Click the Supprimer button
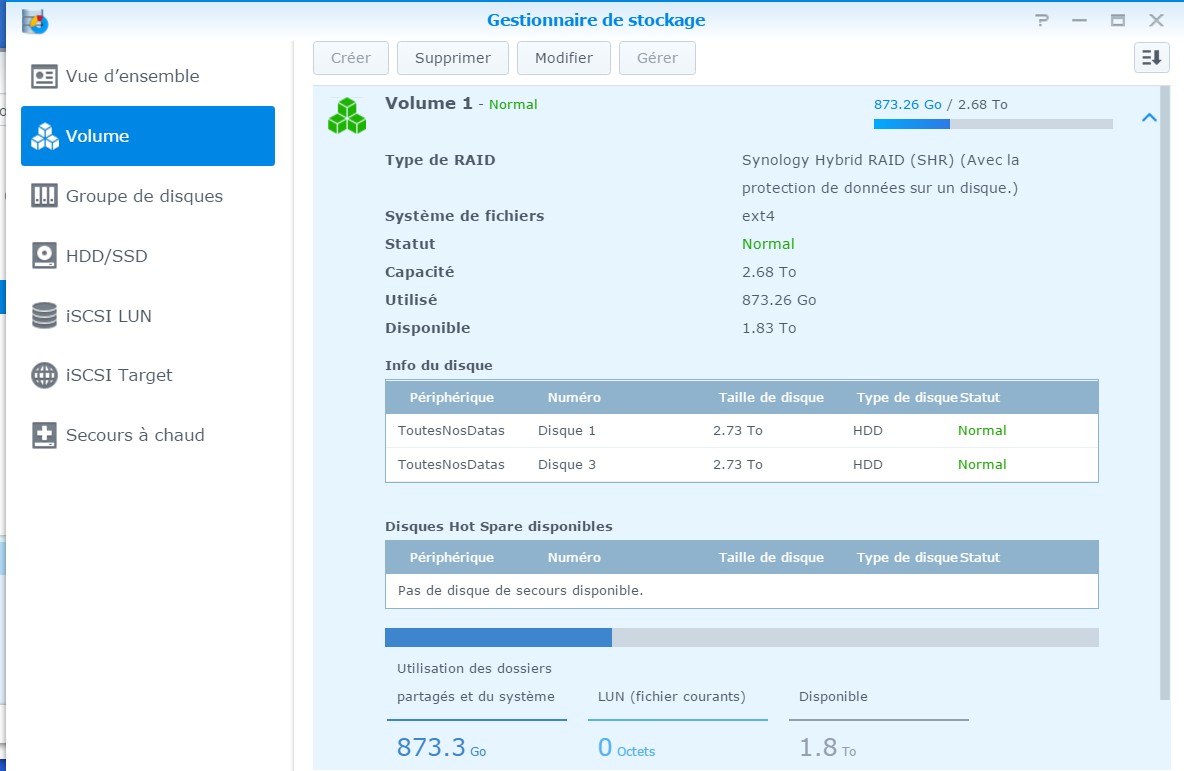Viewport: 1184px width, 771px height. (x=452, y=58)
